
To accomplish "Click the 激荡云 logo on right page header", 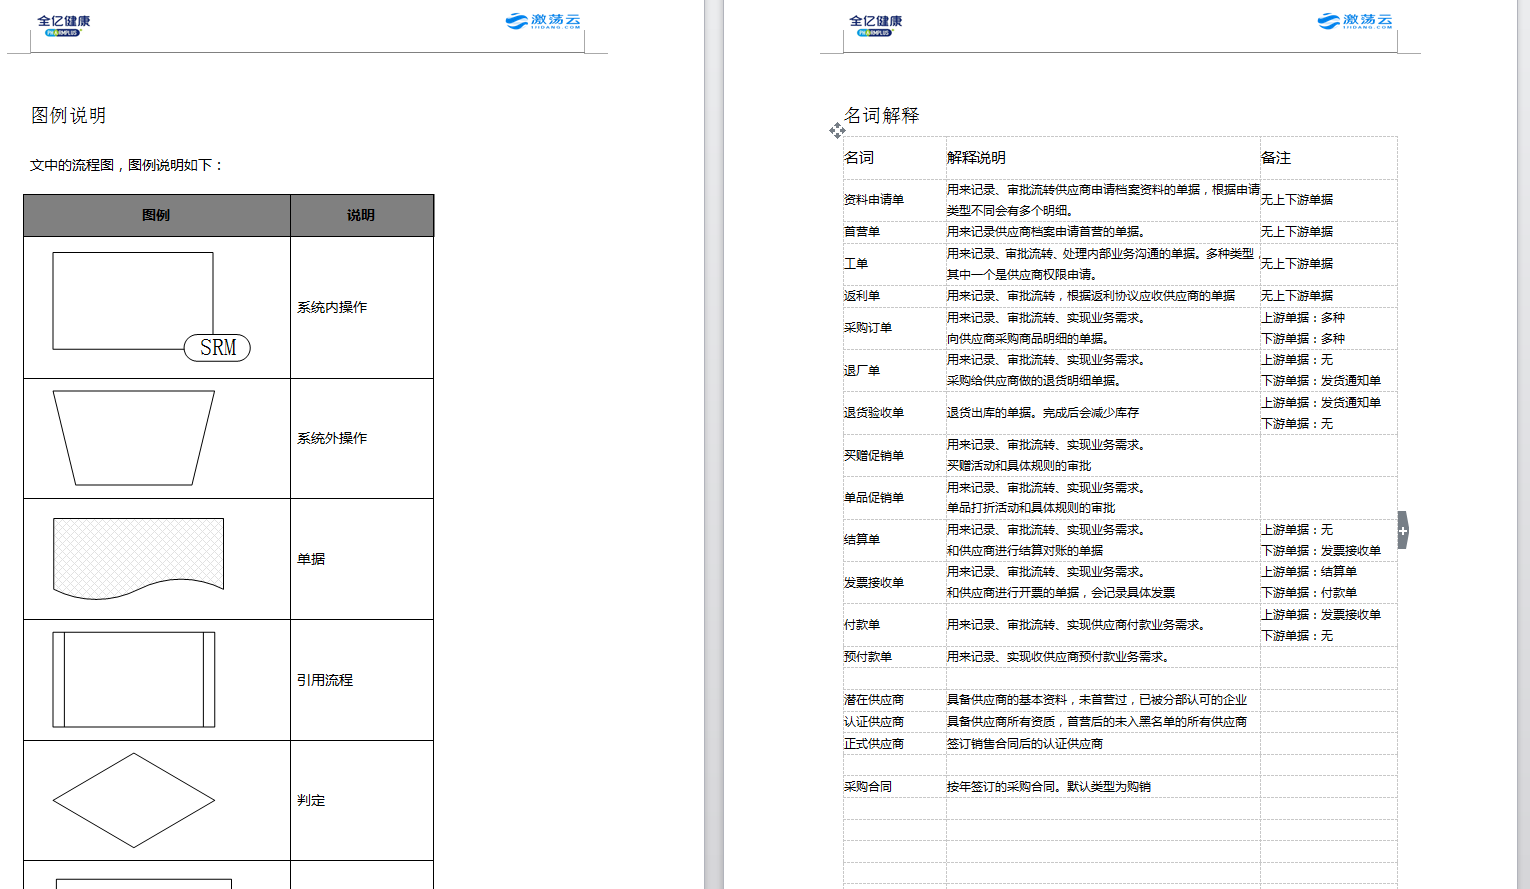I will (x=1355, y=21).
